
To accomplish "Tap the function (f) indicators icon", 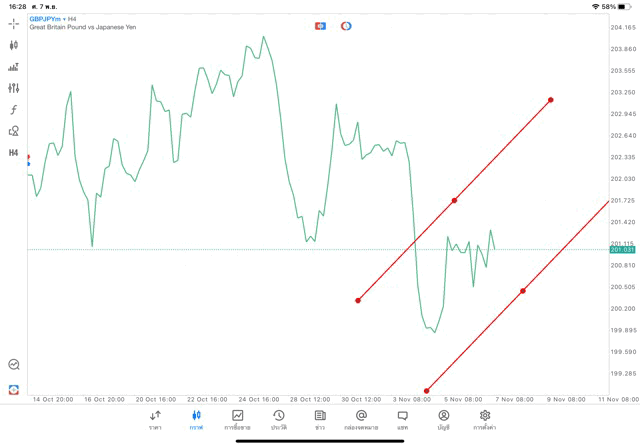I will pyautogui.click(x=14, y=110).
